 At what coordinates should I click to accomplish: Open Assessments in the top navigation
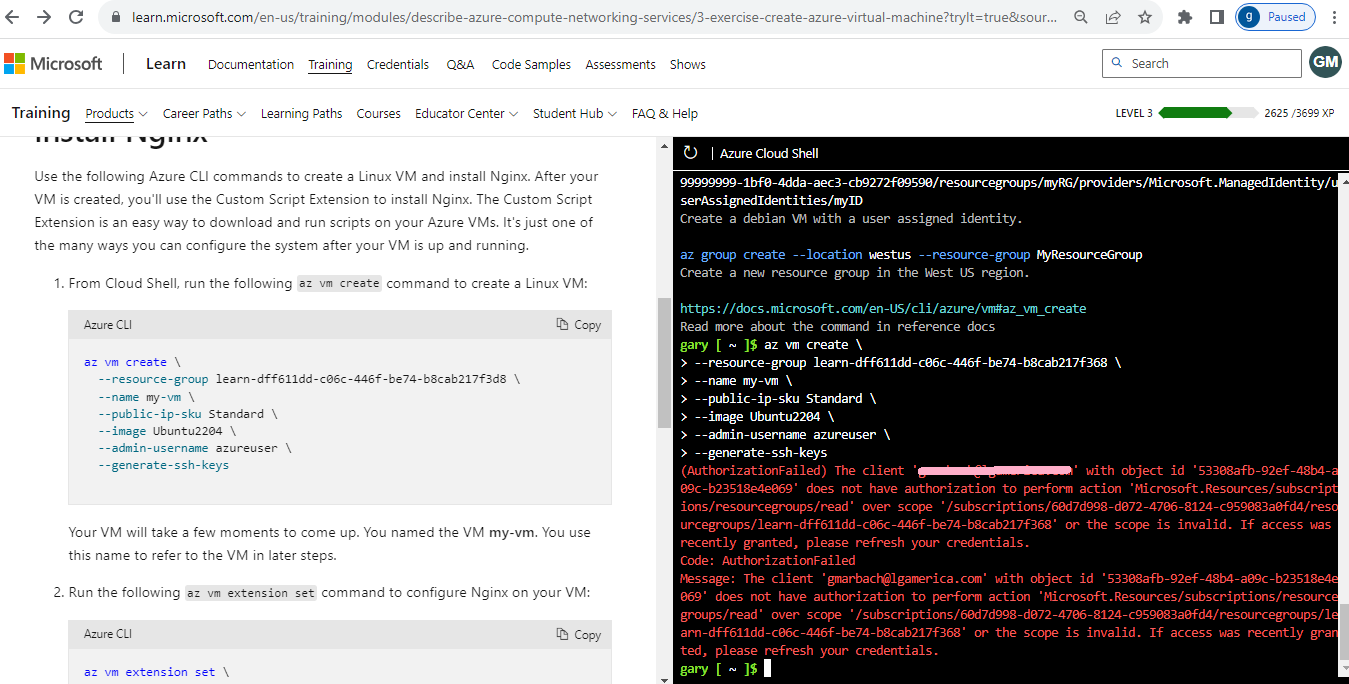click(620, 64)
